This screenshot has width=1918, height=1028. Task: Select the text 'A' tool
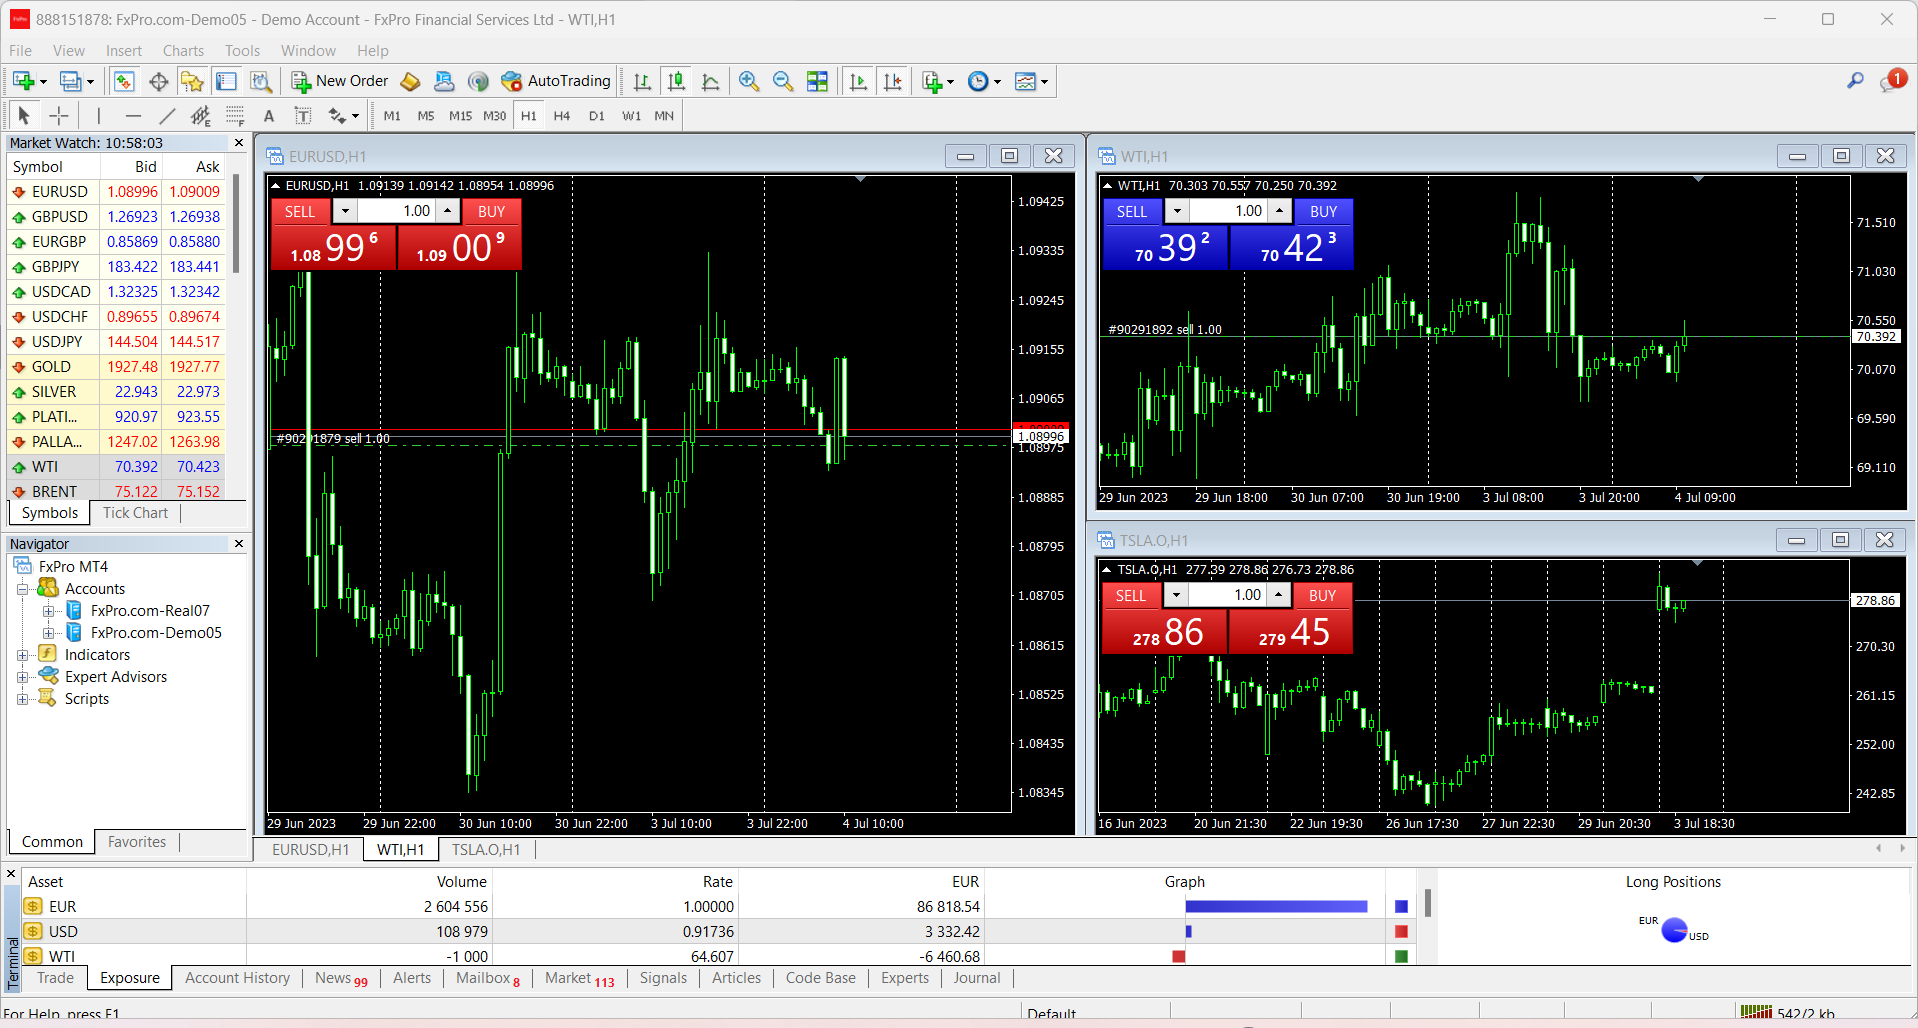point(269,116)
